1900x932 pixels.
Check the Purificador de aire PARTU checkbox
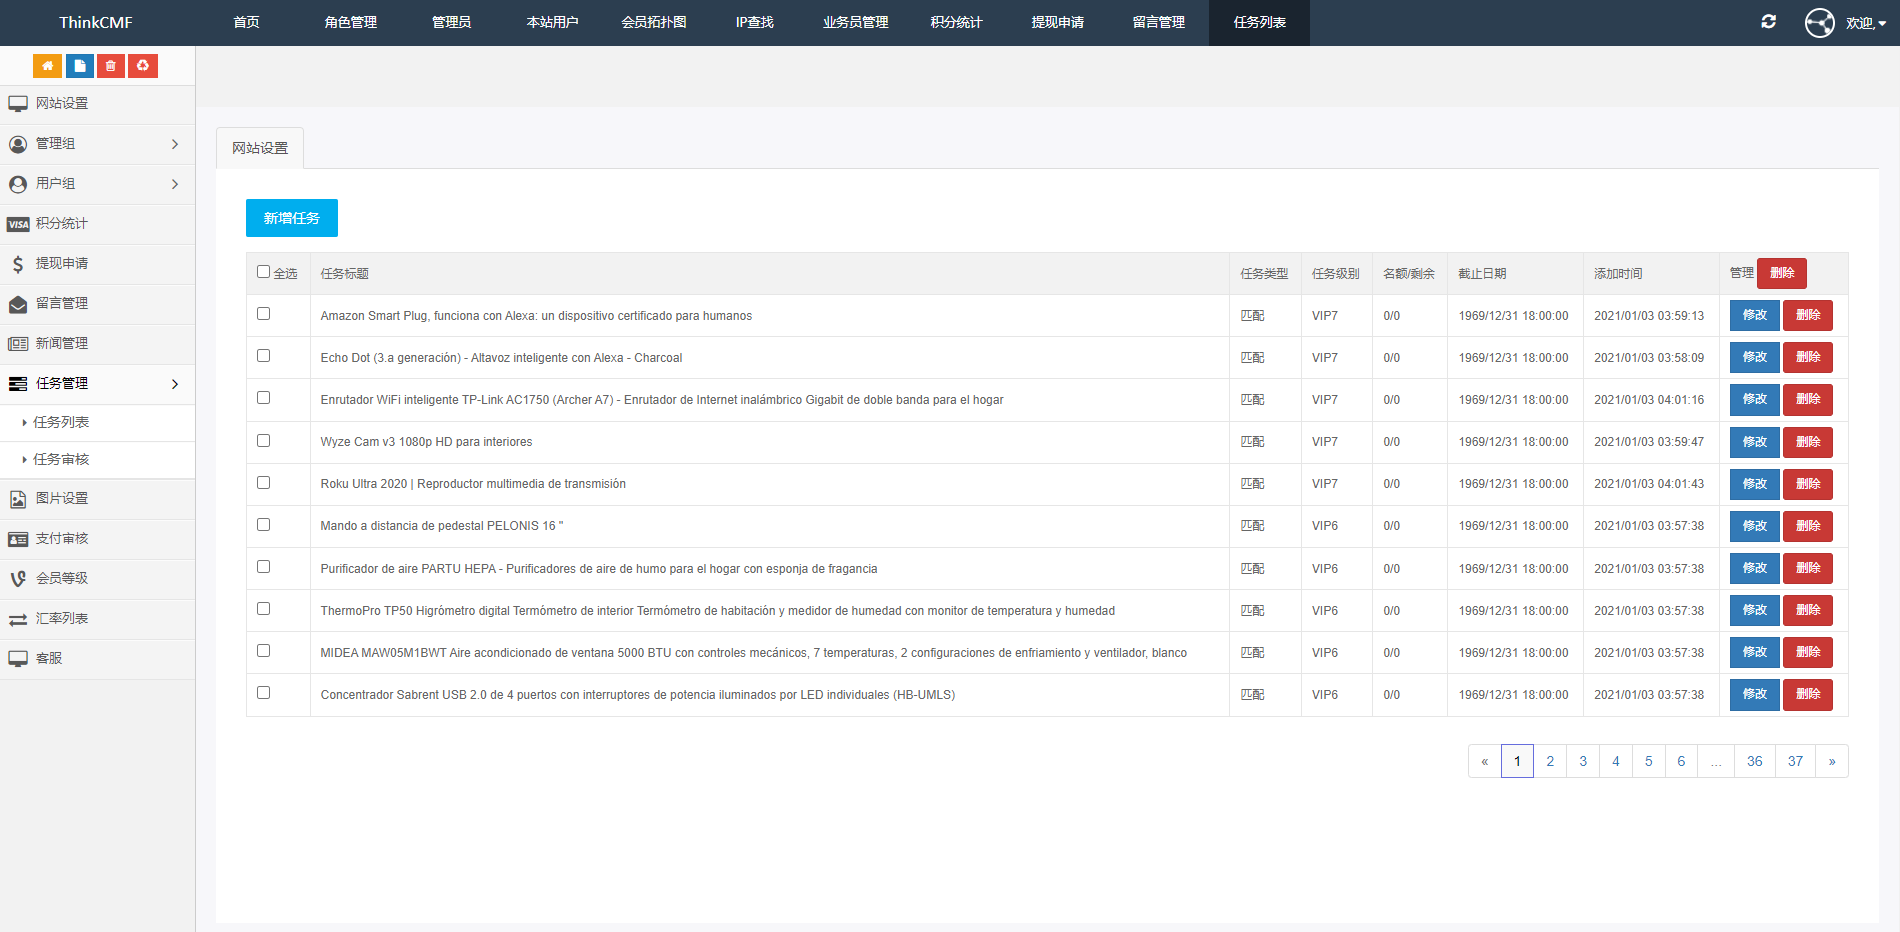tap(263, 567)
